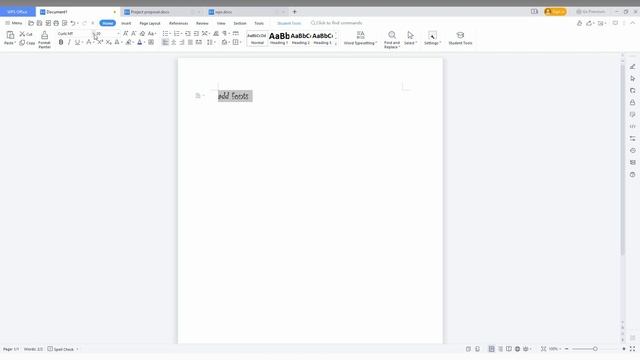Click the font size input field
640x360 pixels.
(x=106, y=33)
